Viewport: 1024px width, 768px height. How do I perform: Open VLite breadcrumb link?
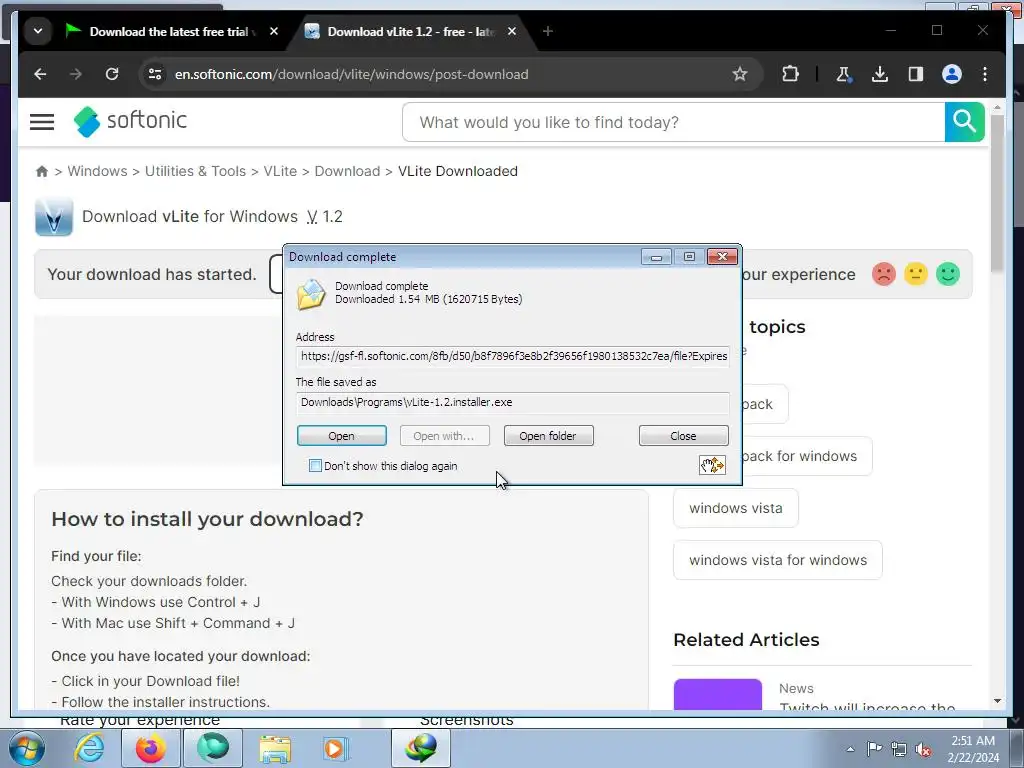280,171
